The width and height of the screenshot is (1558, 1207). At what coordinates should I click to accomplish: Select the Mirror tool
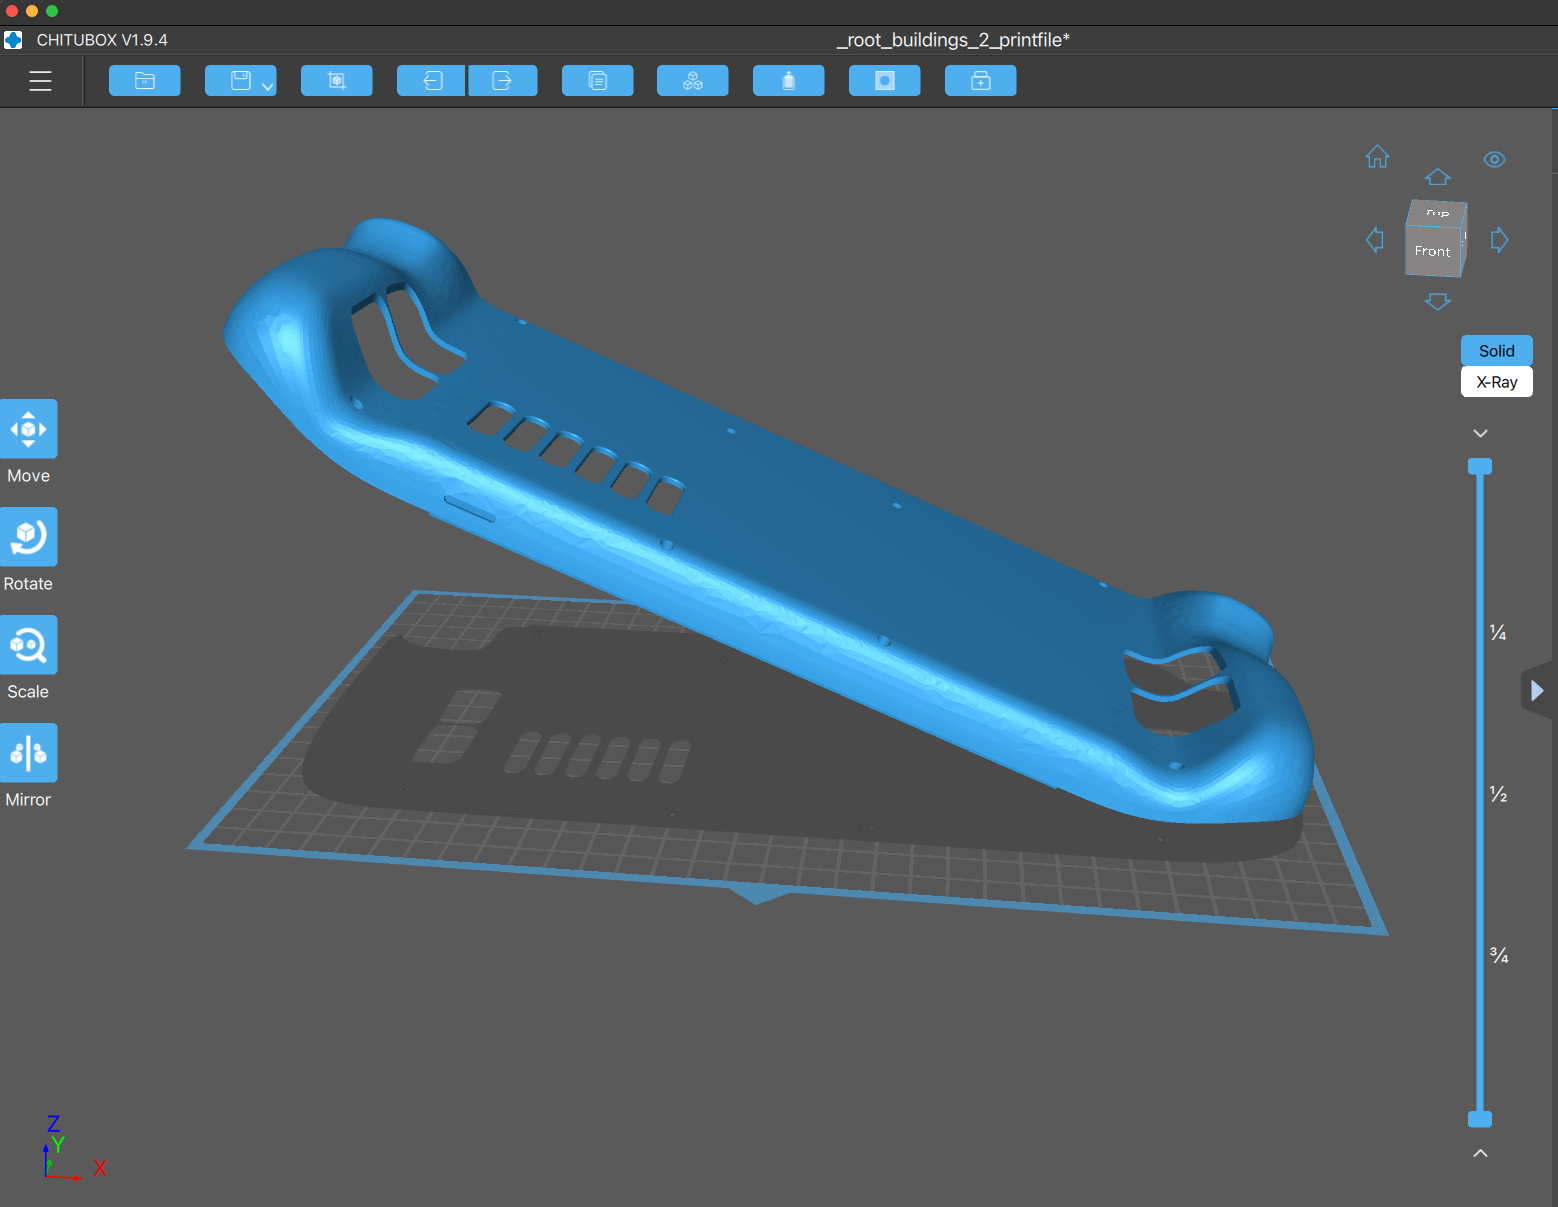point(29,753)
